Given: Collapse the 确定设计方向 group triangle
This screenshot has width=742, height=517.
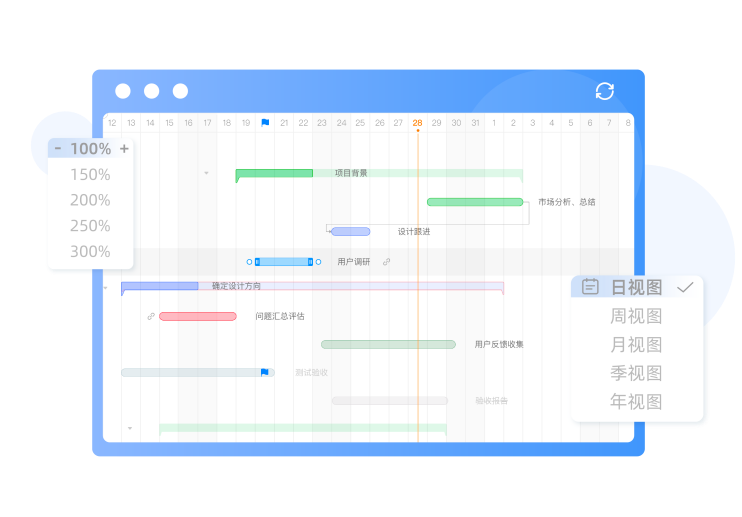Looking at the screenshot, I should click(x=106, y=288).
